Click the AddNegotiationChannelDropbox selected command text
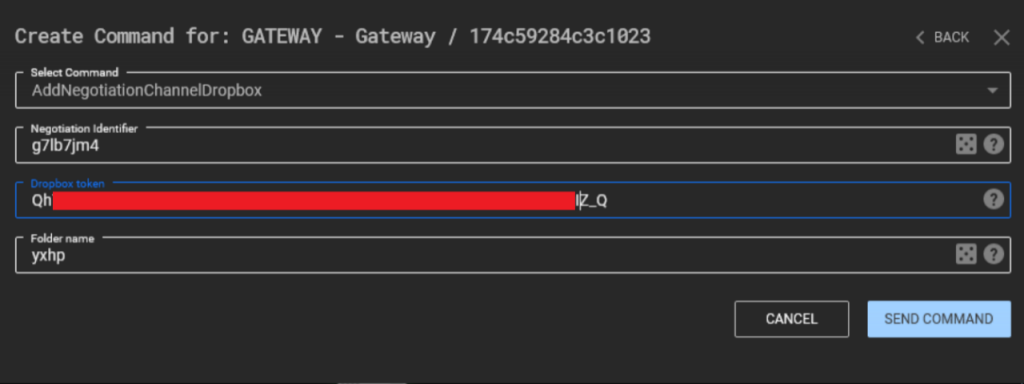 click(147, 91)
